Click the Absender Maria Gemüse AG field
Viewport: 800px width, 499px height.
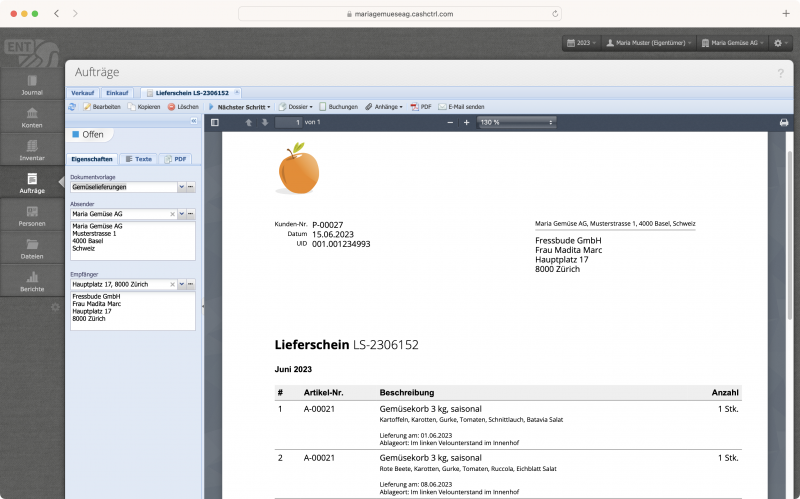click(119, 214)
